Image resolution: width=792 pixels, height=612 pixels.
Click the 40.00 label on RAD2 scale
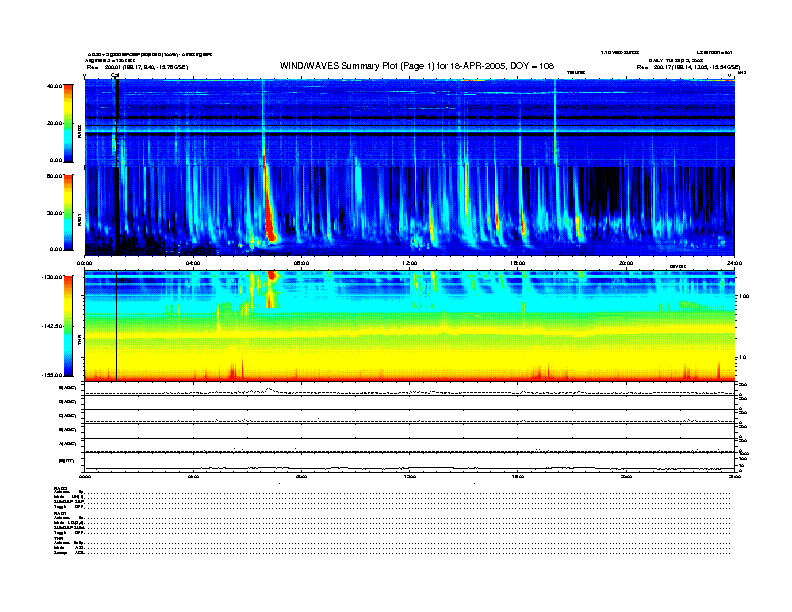(54, 86)
